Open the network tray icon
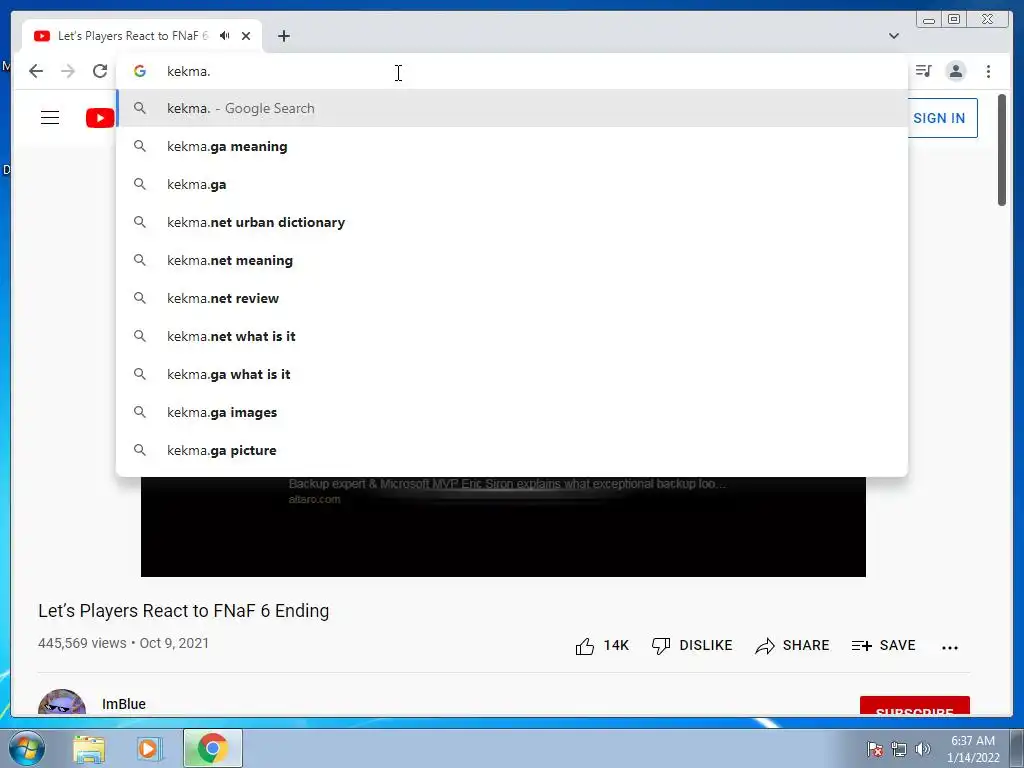 click(x=899, y=749)
